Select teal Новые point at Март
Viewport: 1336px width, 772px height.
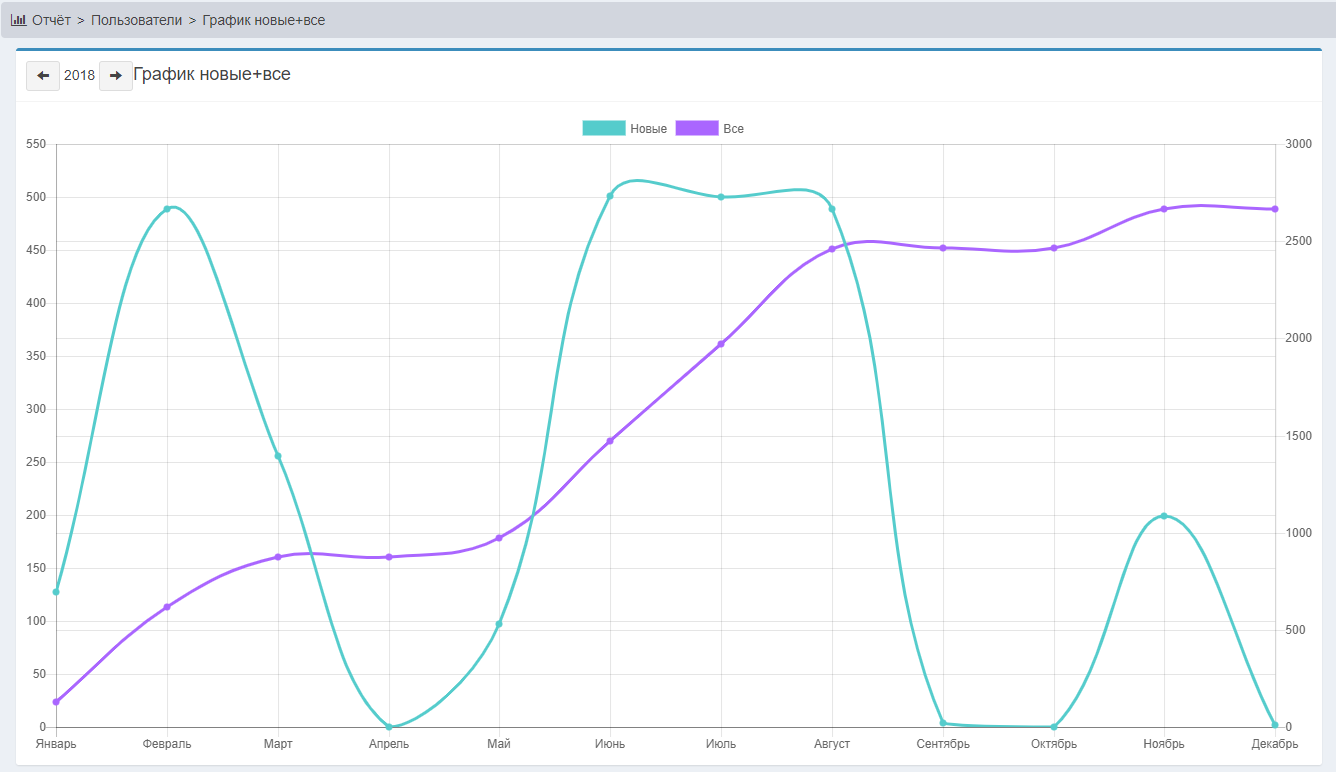pyautogui.click(x=278, y=456)
